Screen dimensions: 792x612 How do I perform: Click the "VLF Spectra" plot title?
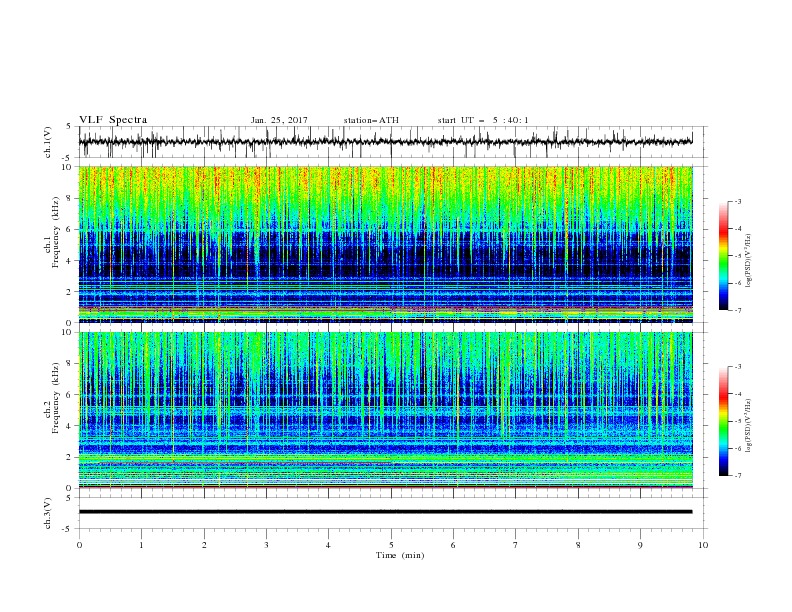(x=113, y=120)
